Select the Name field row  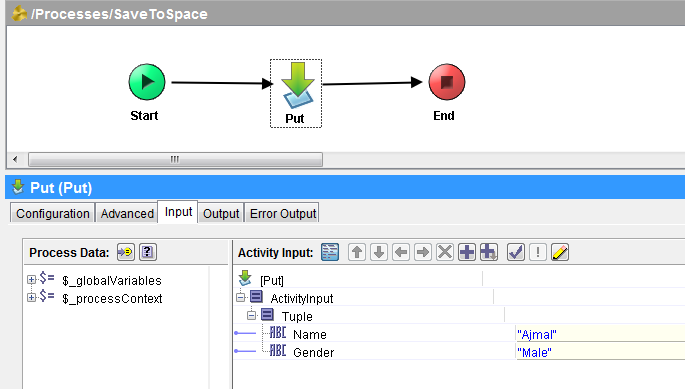tap(310, 334)
